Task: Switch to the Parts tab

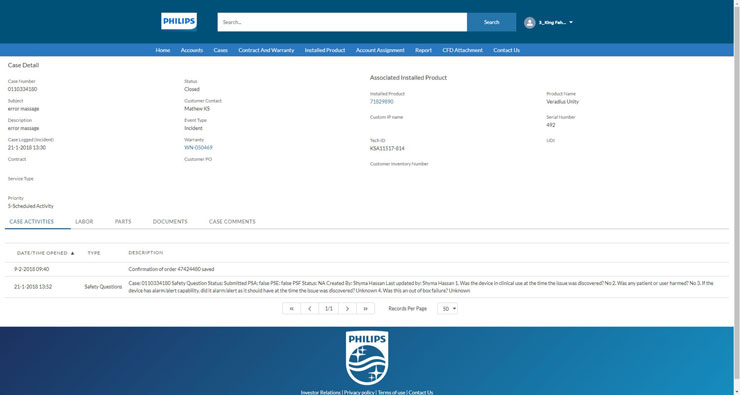Action: tap(123, 221)
